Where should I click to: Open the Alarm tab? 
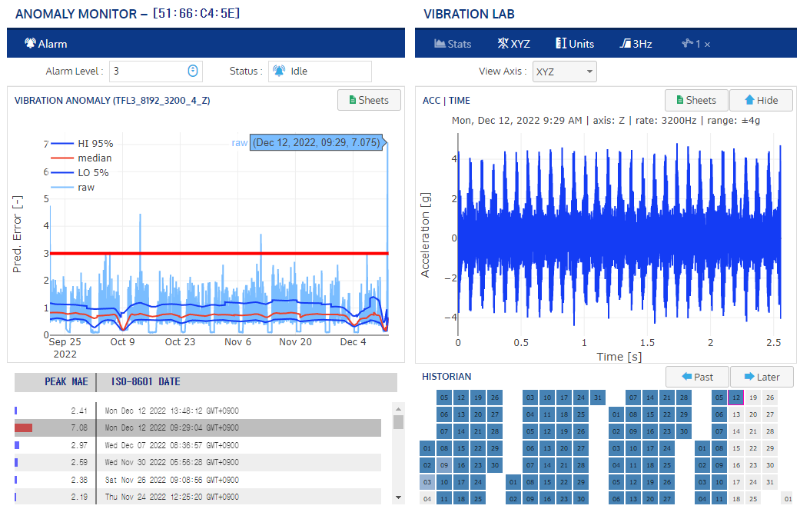click(x=45, y=44)
